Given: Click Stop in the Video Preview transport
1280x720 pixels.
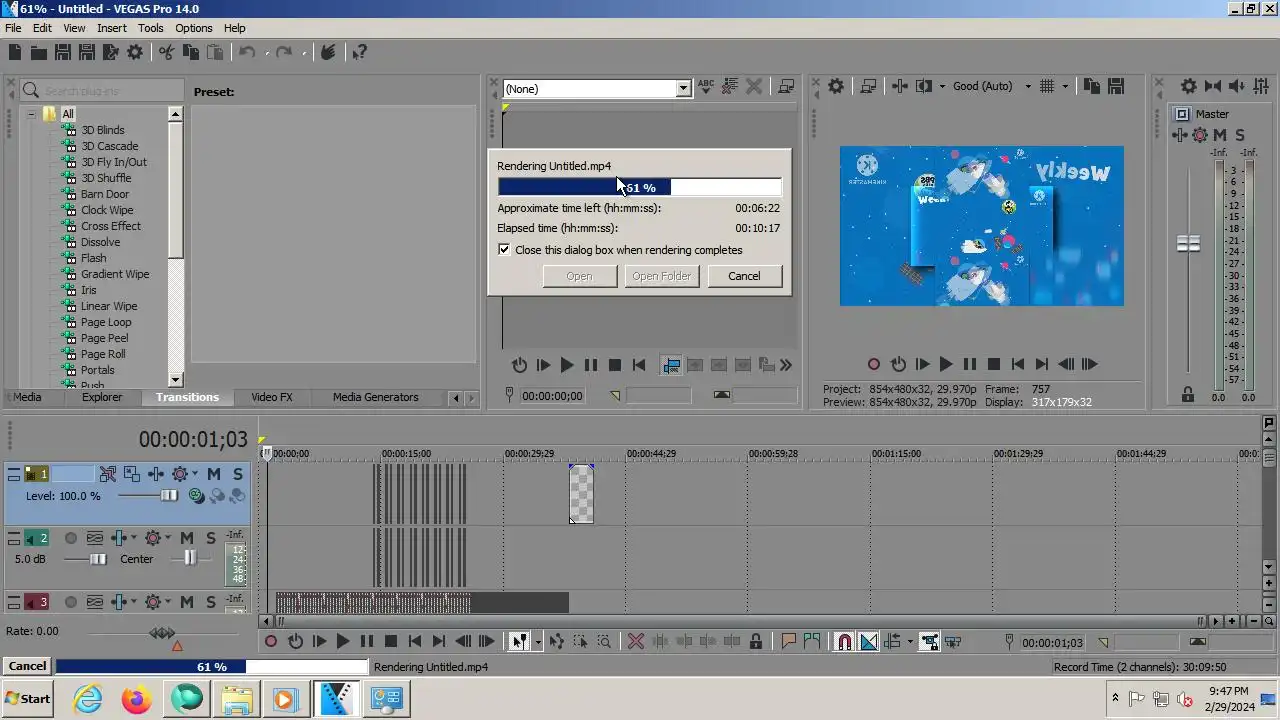Looking at the screenshot, I should (x=994, y=365).
